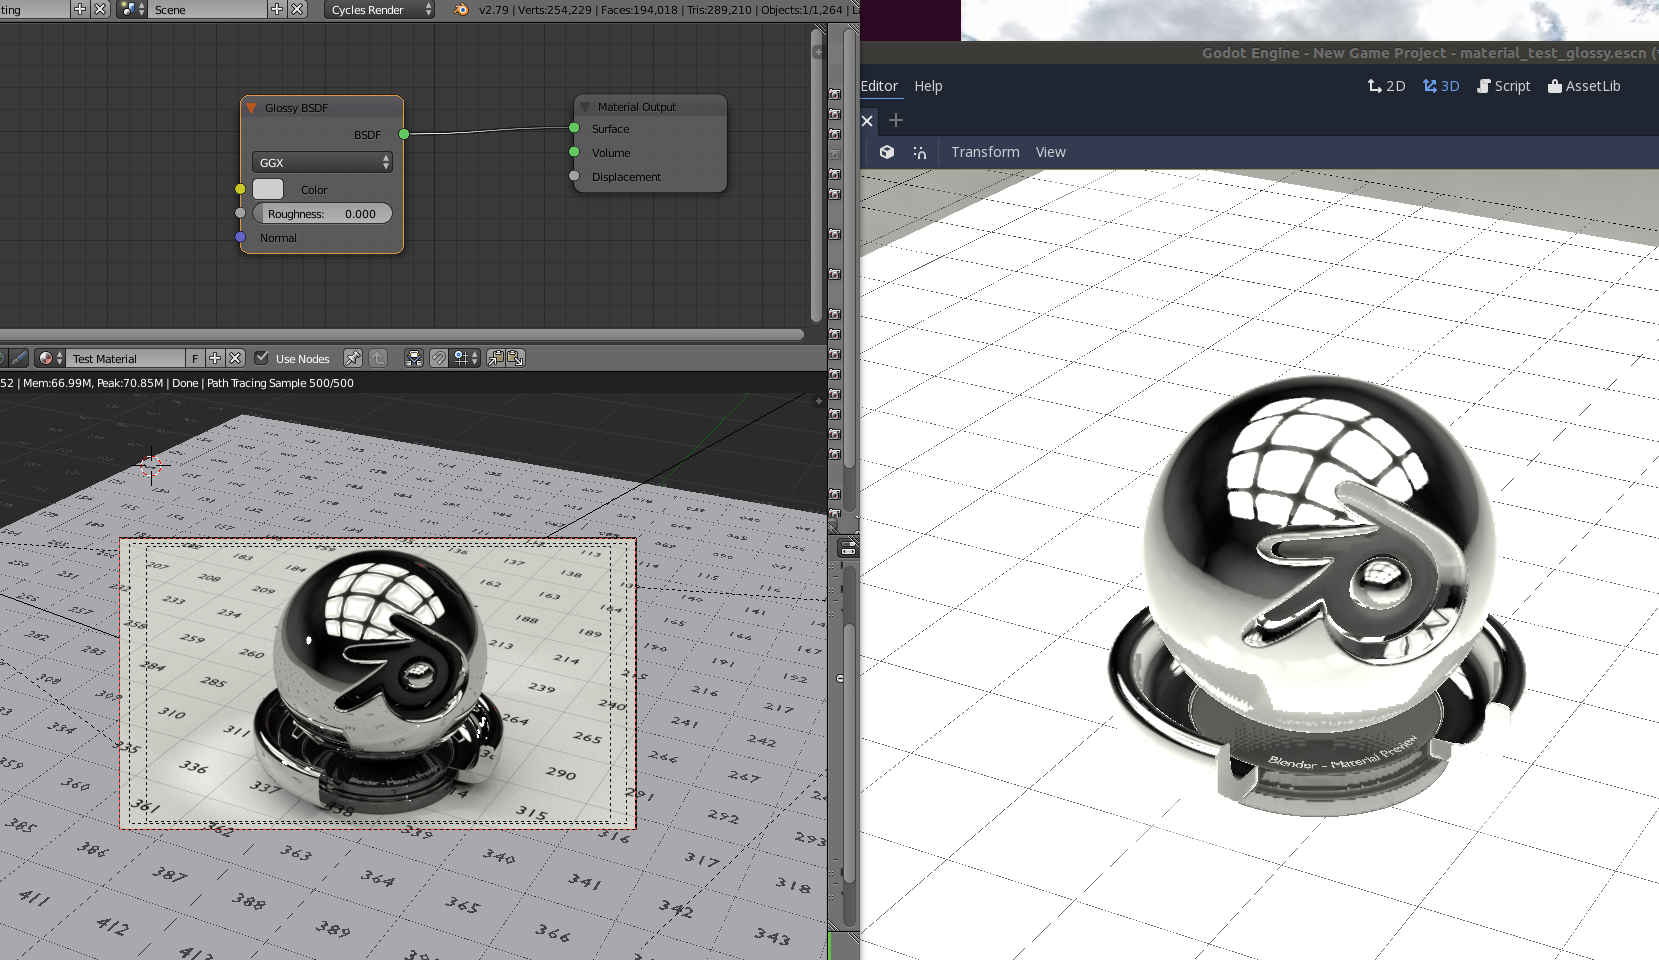Add a new scene with the plus next to Scene
The width and height of the screenshot is (1659, 960).
[277, 9]
